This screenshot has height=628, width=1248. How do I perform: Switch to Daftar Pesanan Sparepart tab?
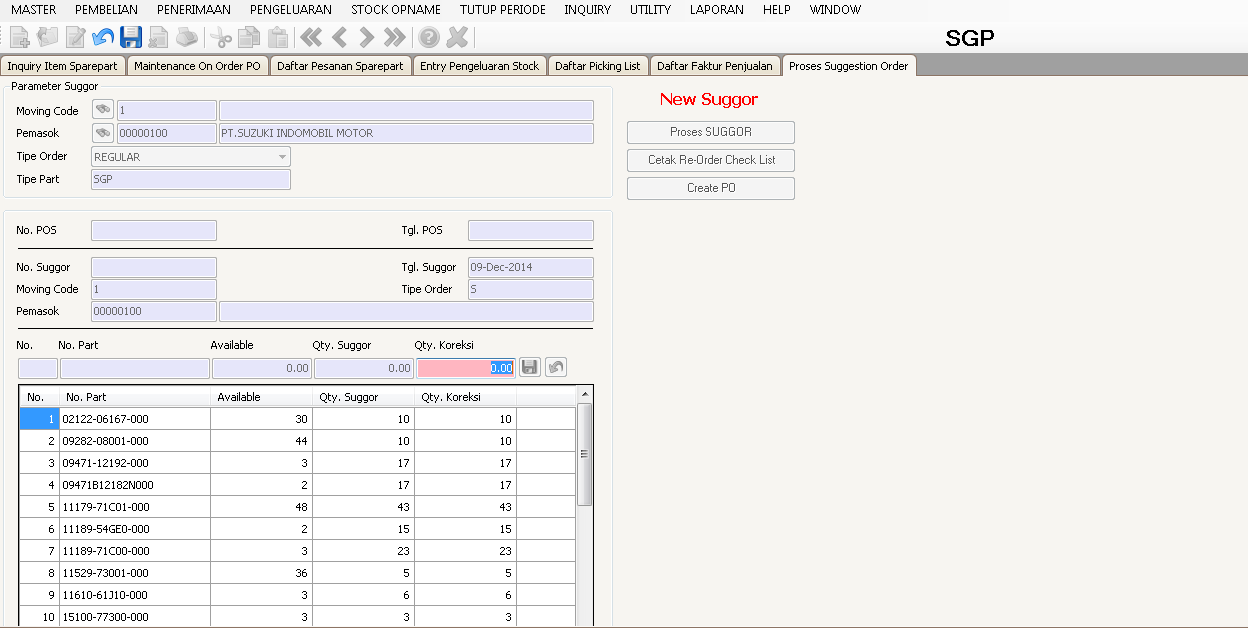340,66
